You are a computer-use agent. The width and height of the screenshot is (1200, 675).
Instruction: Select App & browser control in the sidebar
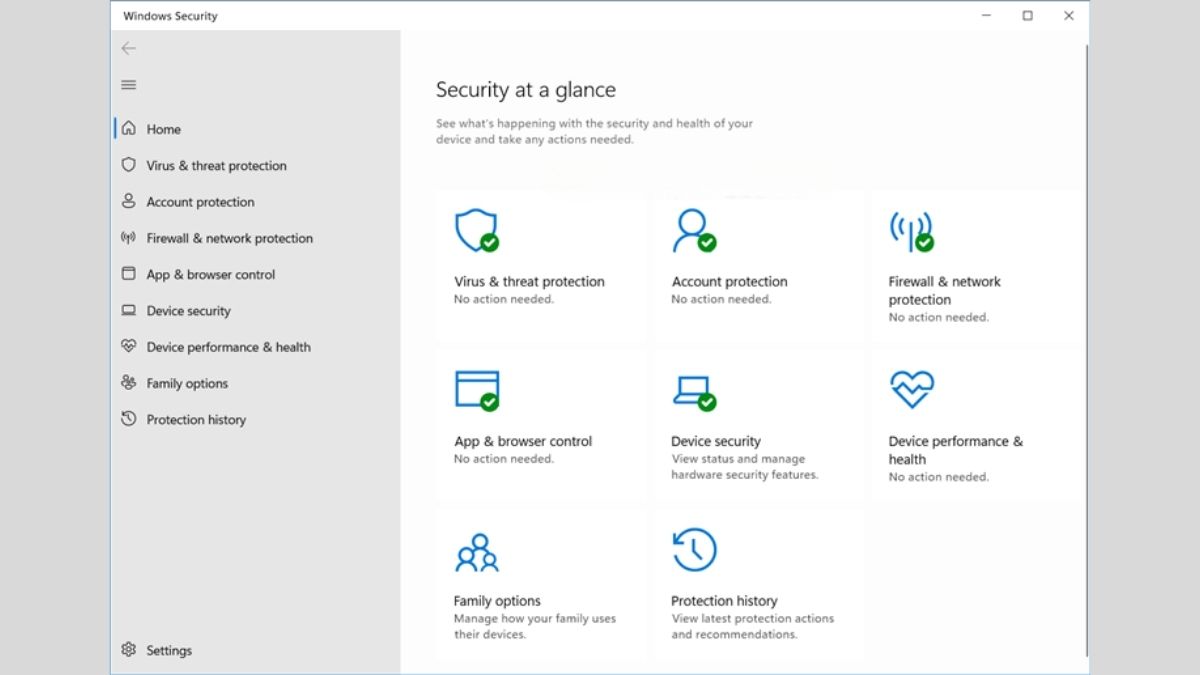tap(213, 274)
